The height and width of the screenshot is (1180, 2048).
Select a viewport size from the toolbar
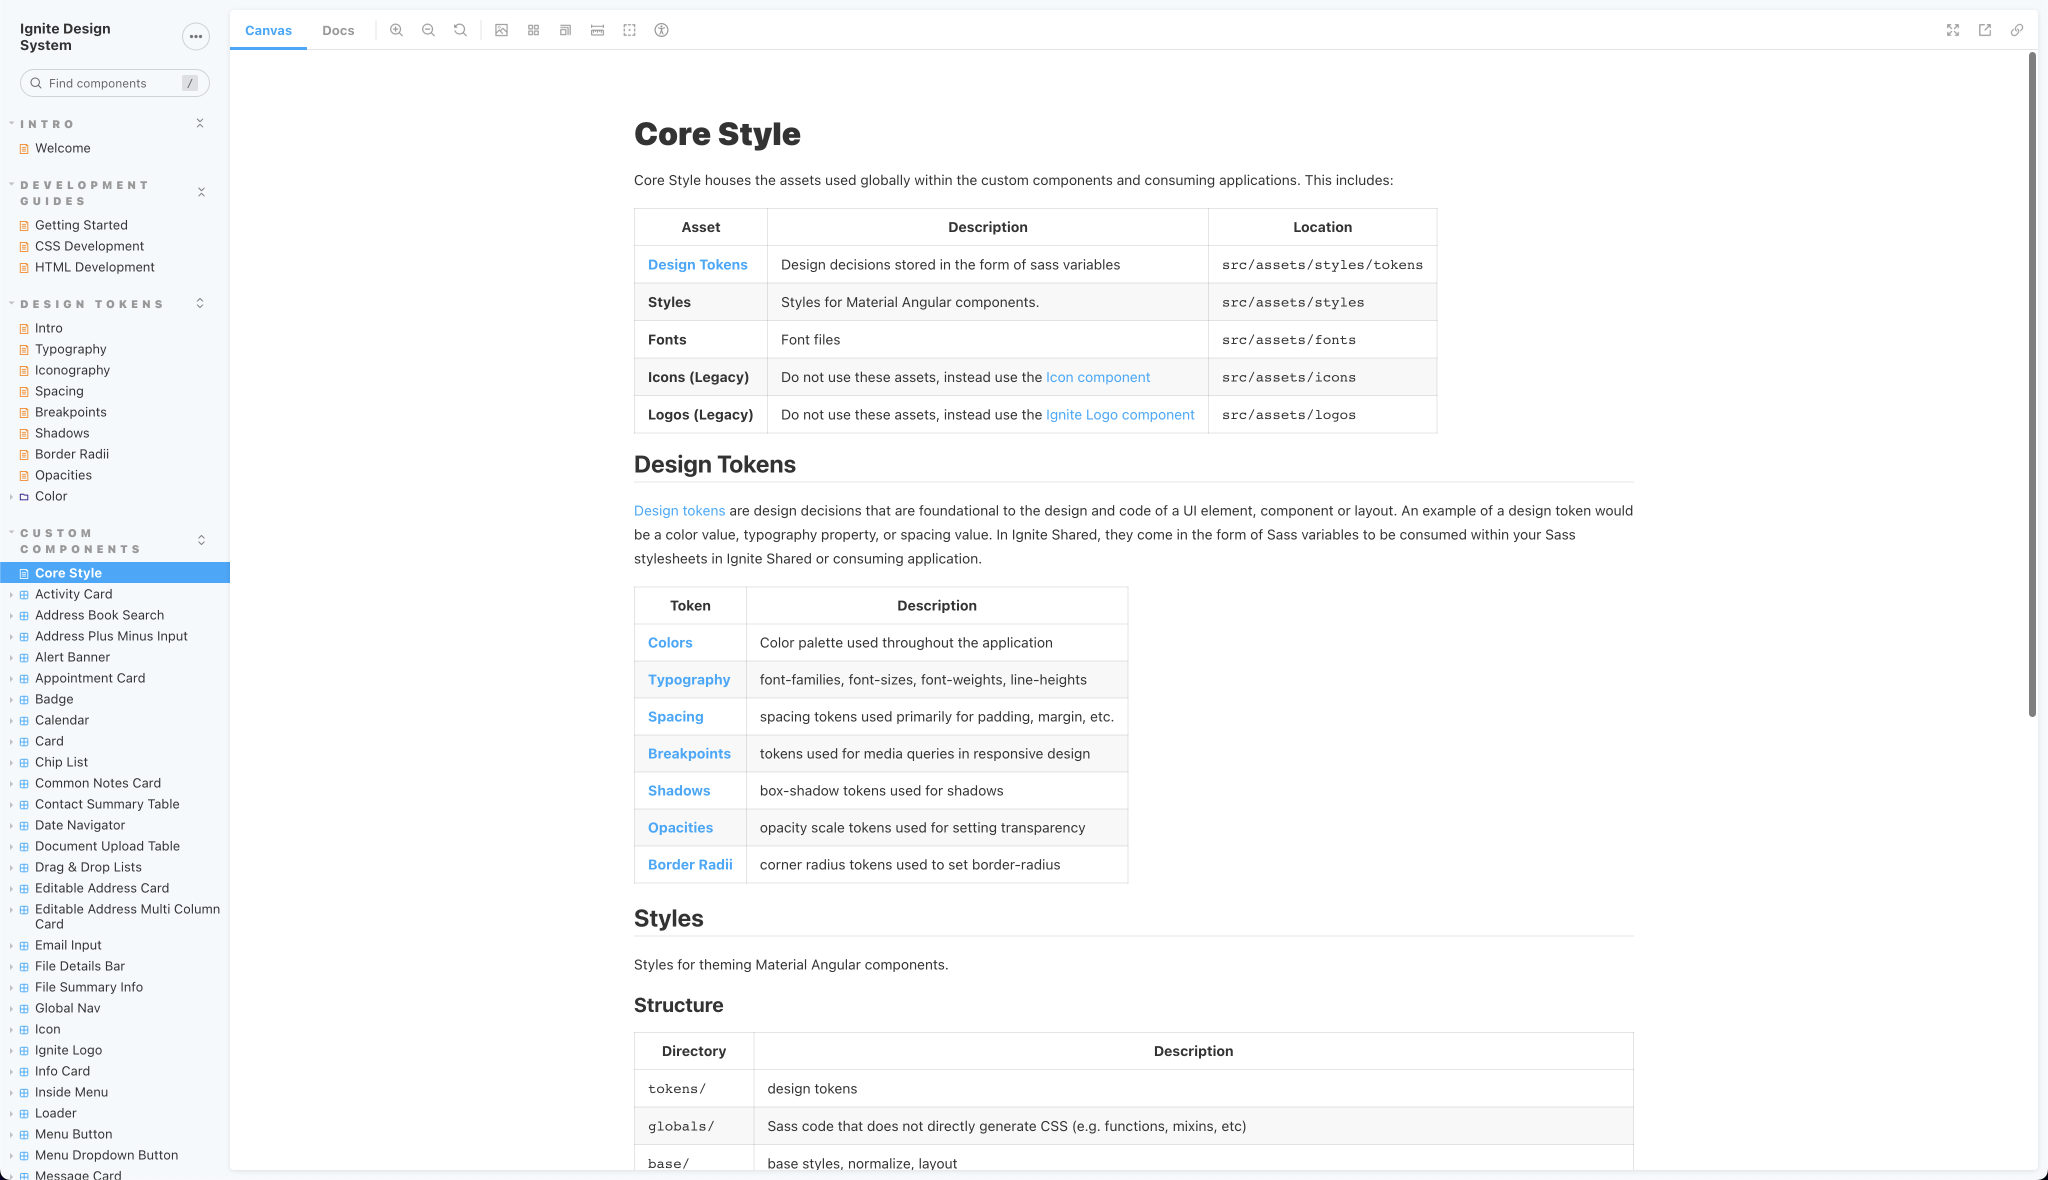[565, 30]
